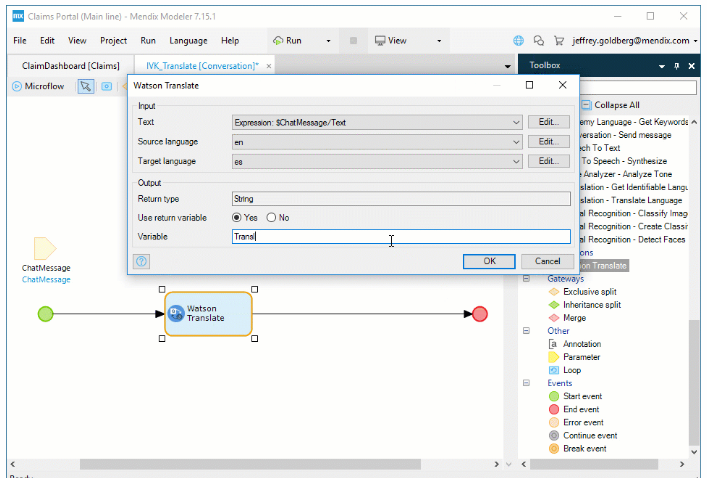Select the red end event on canvas
This screenshot has width=707, height=478.
pyautogui.click(x=480, y=314)
